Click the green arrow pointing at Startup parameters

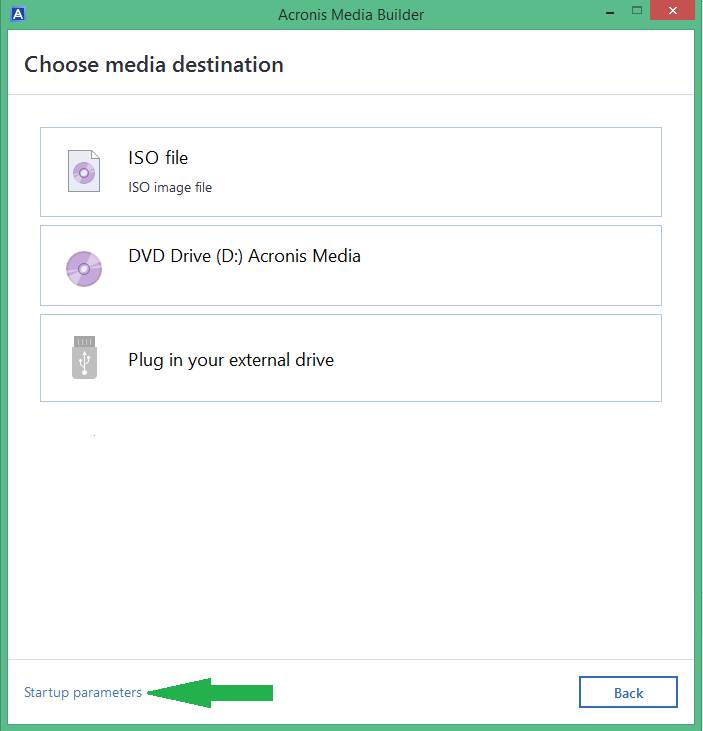tap(210, 693)
